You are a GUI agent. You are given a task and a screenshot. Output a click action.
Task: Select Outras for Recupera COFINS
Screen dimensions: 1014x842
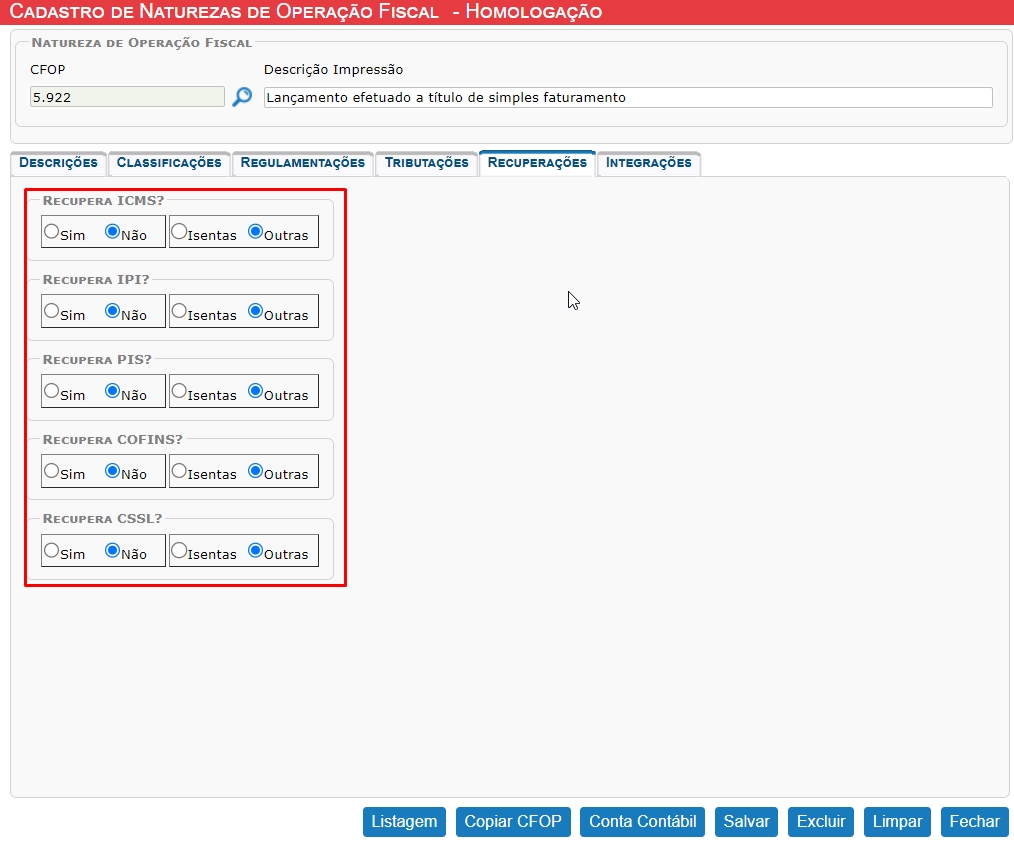click(255, 471)
